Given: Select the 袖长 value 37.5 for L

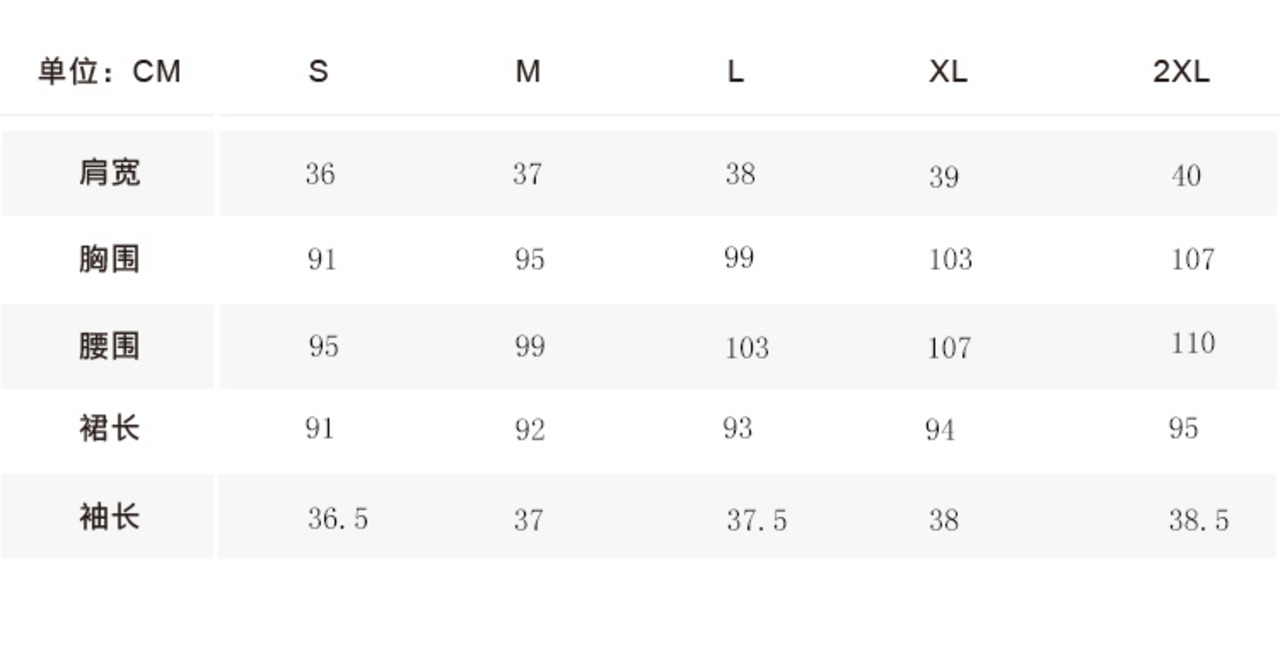Looking at the screenshot, I should click(756, 520).
